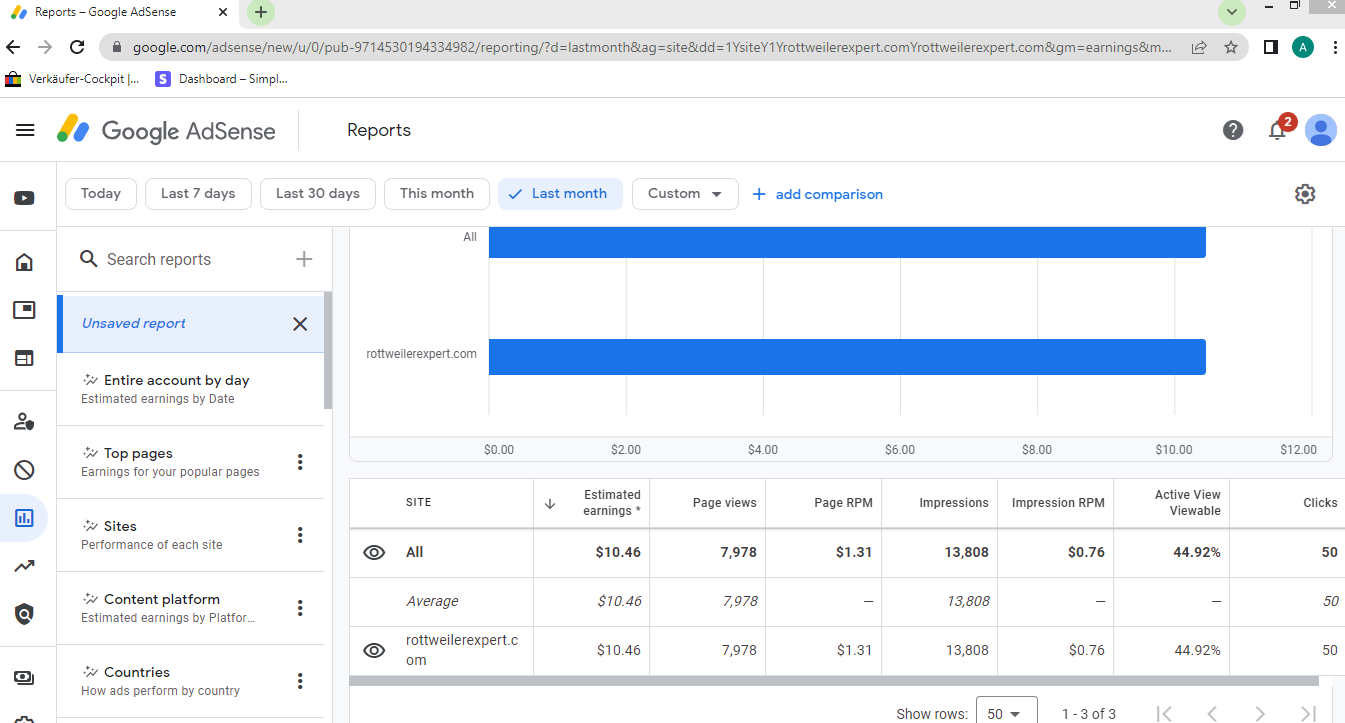Click the Google AdSense logo
The height and width of the screenshot is (723, 1345).
(166, 130)
